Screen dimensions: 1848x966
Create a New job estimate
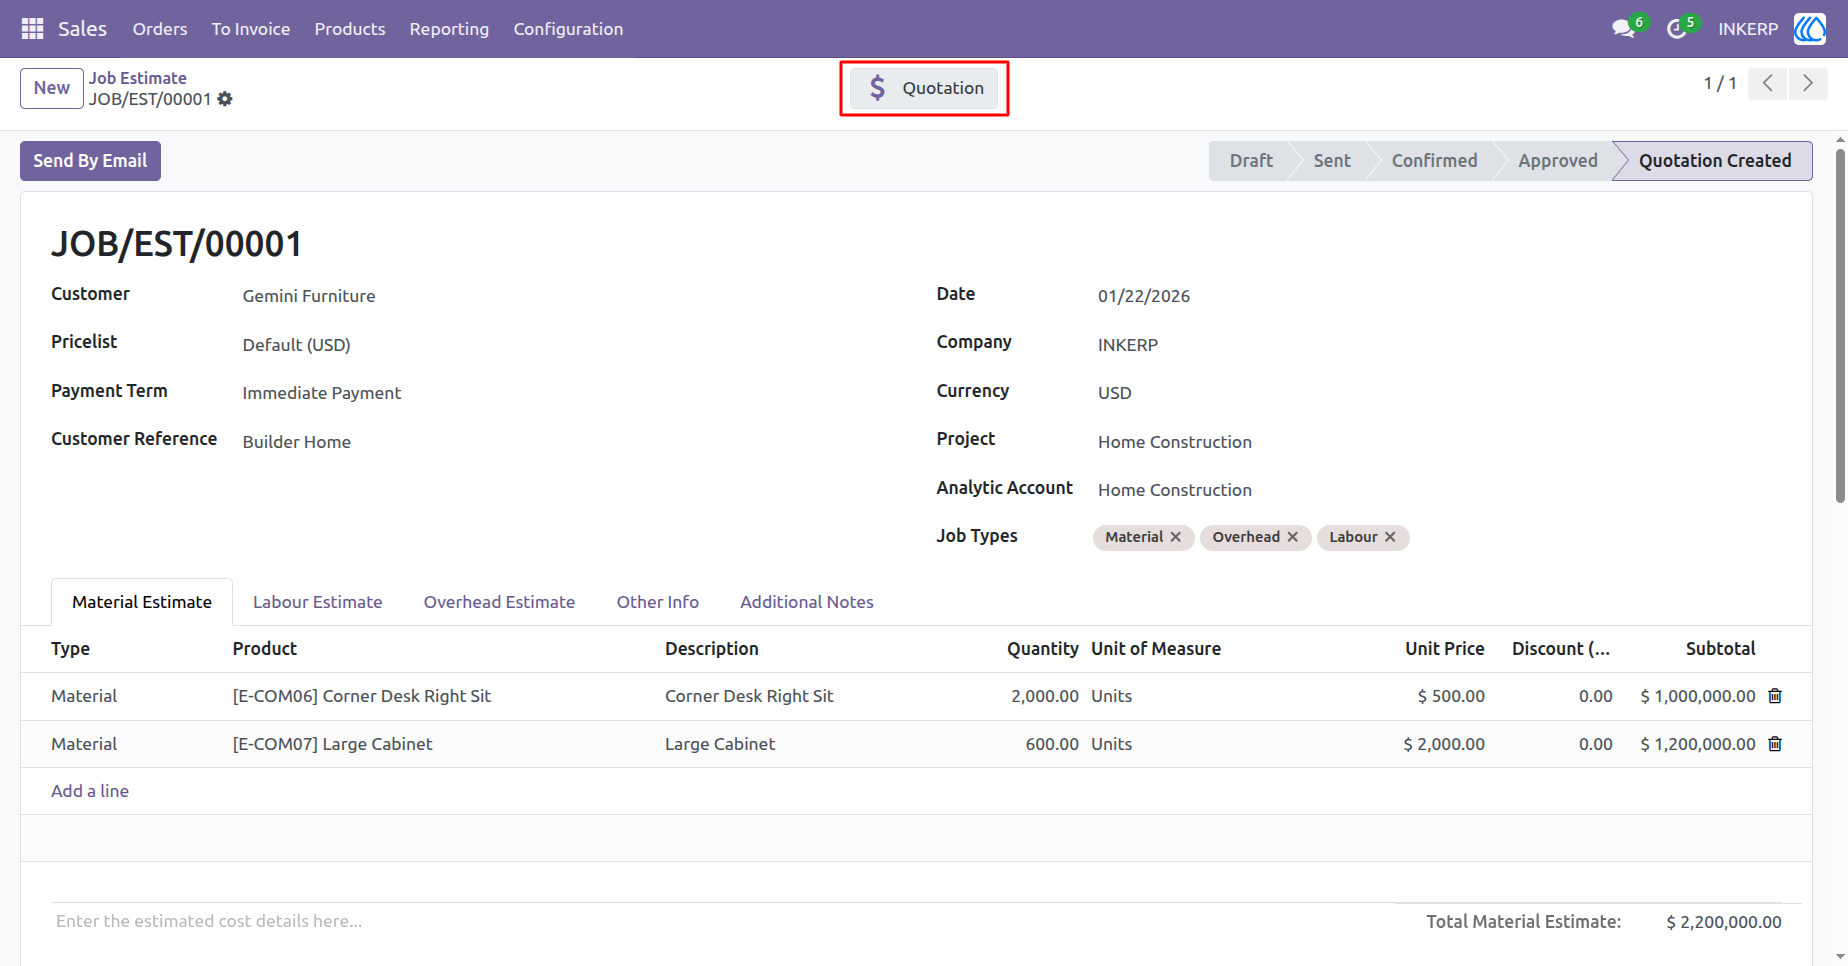52,88
